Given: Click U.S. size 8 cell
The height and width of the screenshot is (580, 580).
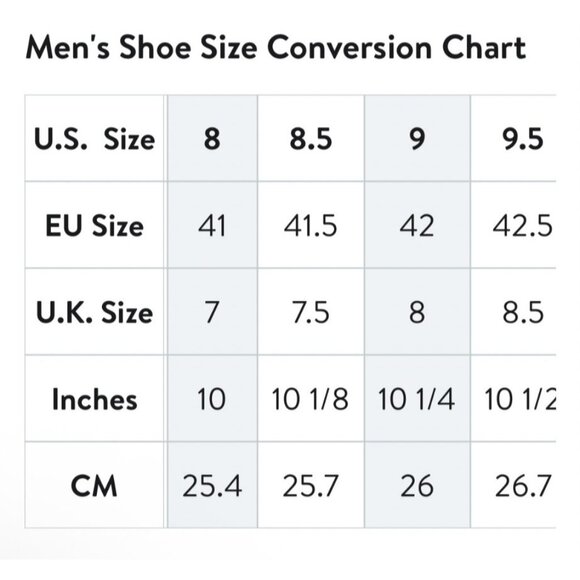Looking at the screenshot, I should [212, 138].
